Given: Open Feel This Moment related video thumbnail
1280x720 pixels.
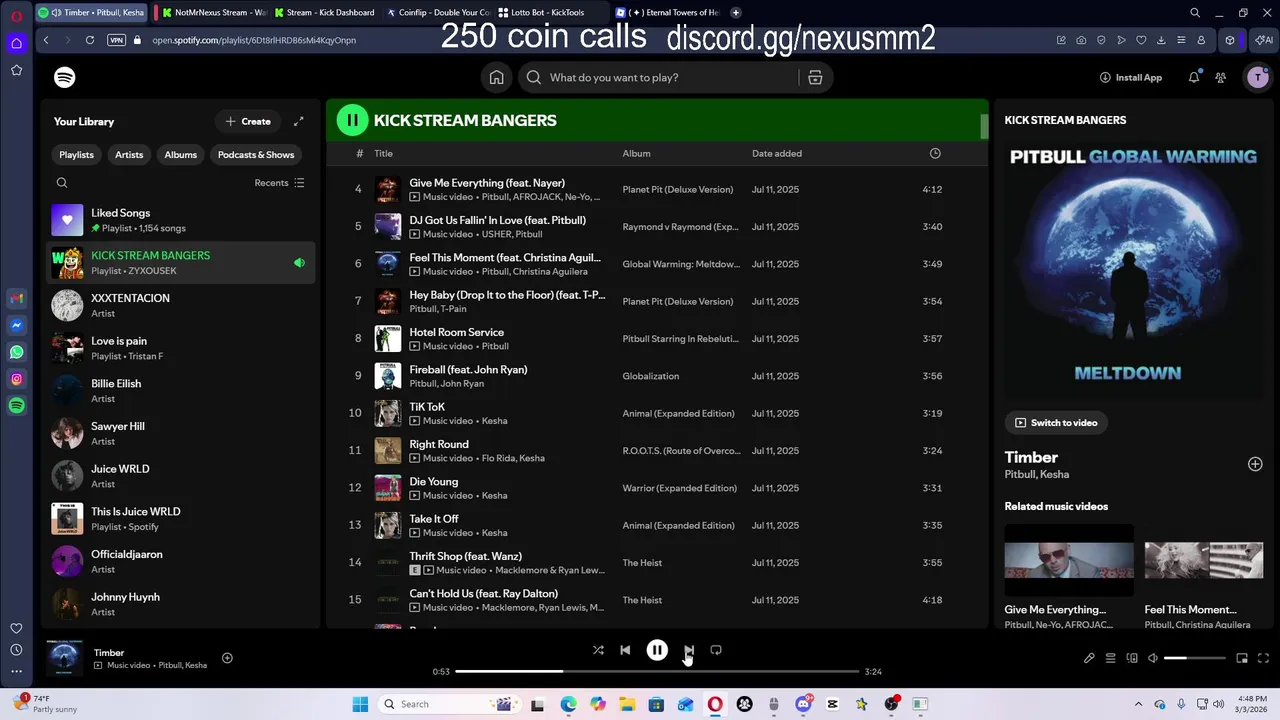Looking at the screenshot, I should [x=1204, y=560].
